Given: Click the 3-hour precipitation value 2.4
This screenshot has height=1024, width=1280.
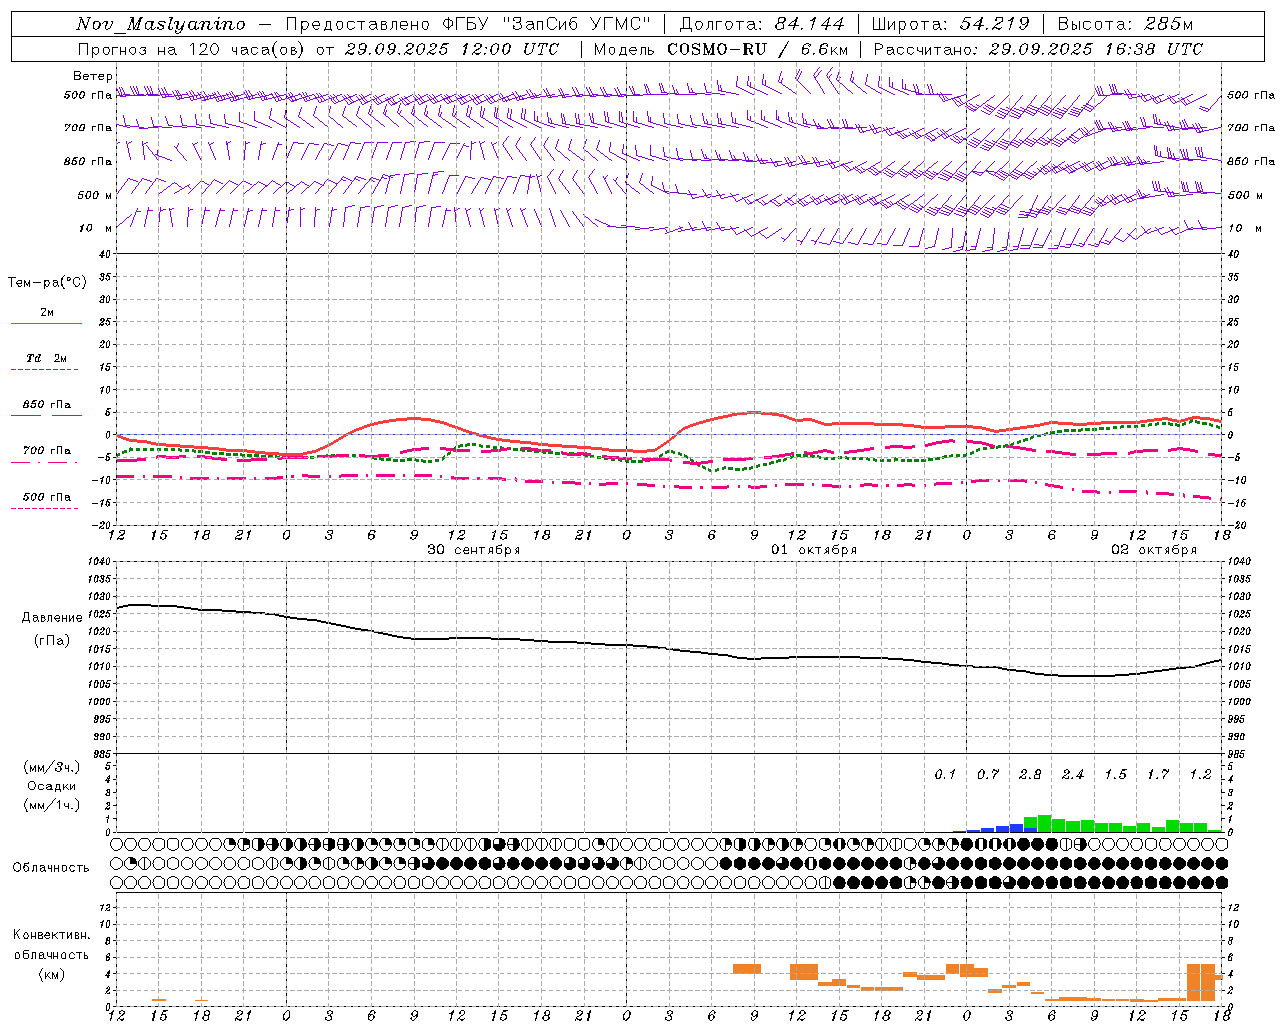Looking at the screenshot, I should pos(1073,774).
